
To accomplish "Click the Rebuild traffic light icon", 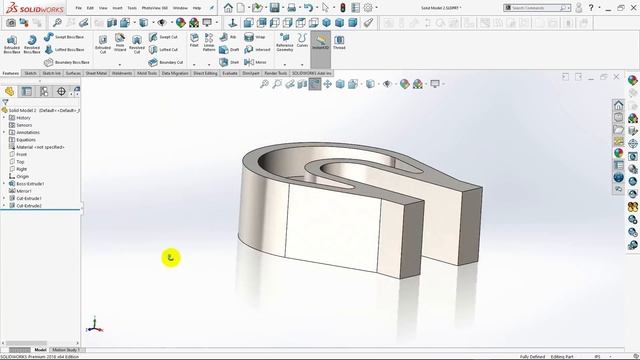I will point(343,8).
